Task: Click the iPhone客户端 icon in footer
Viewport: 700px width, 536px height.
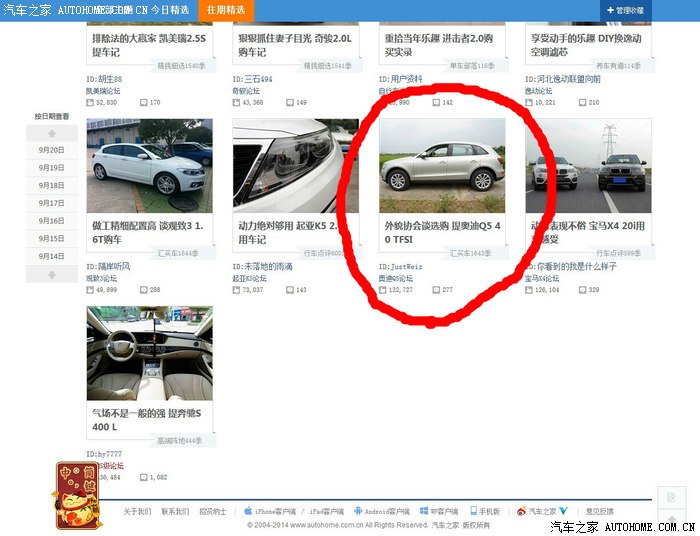Action: point(247,511)
